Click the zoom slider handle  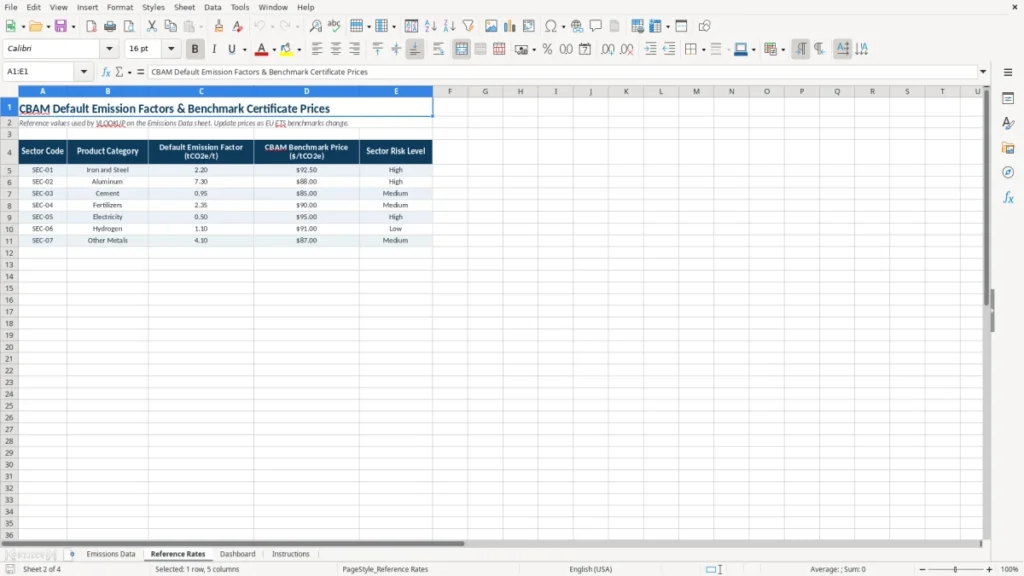pyautogui.click(x=955, y=569)
